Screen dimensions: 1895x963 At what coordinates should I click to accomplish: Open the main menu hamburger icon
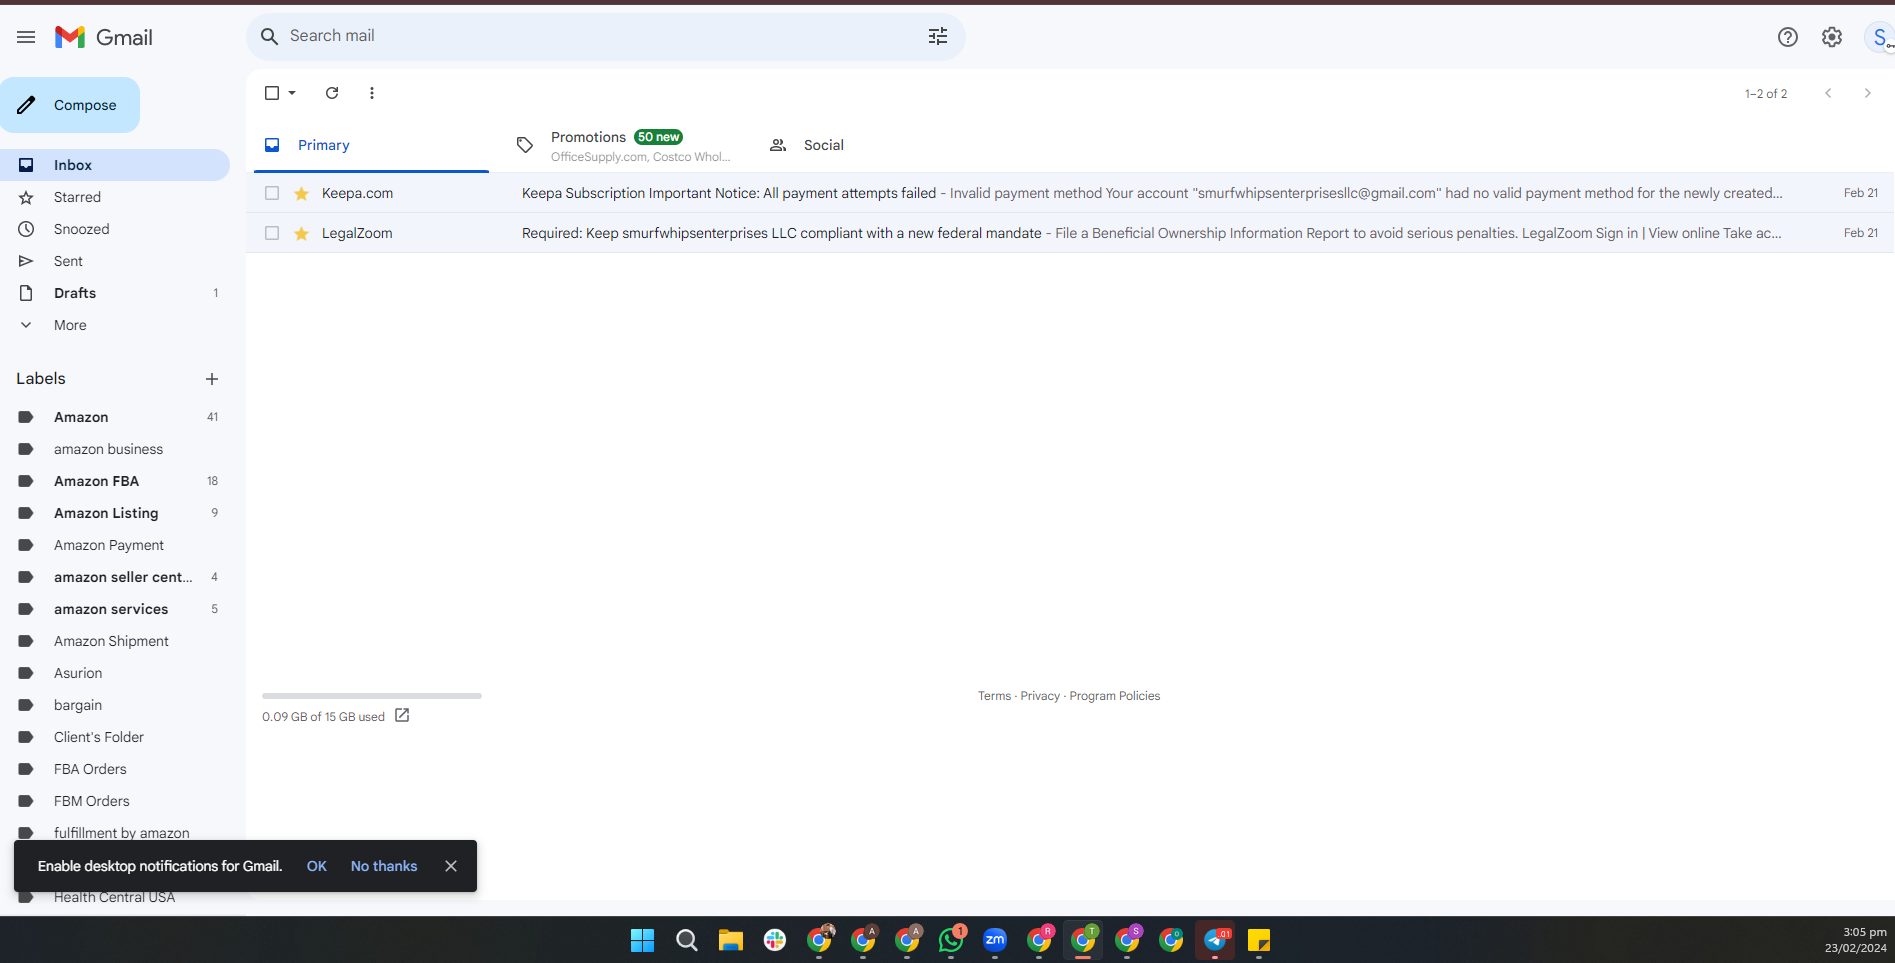[26, 37]
